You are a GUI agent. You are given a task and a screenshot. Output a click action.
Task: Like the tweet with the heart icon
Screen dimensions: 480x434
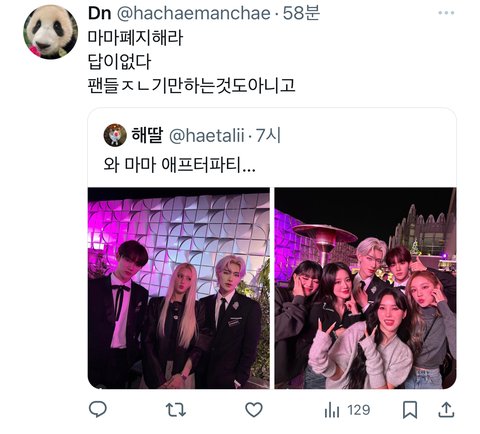click(x=254, y=410)
